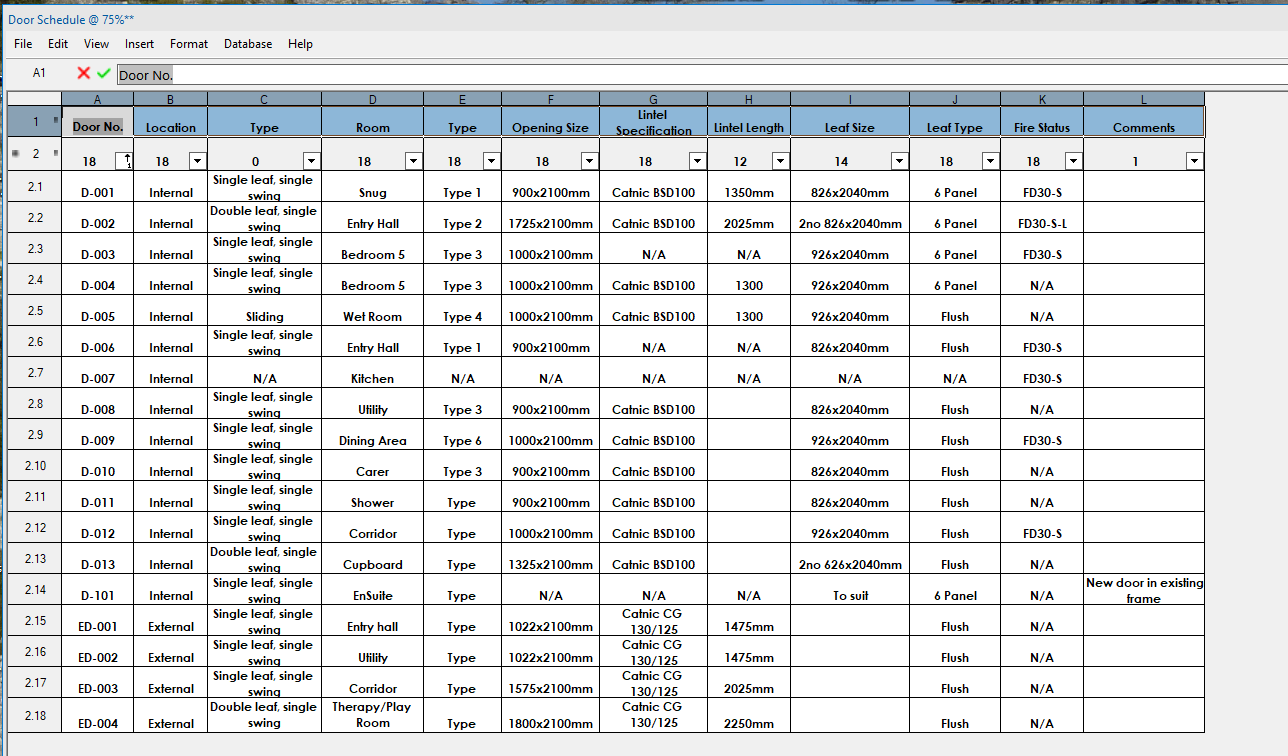Click the red X to cancel the cell edit
Viewport: 1288px width, 756px height.
point(82,73)
